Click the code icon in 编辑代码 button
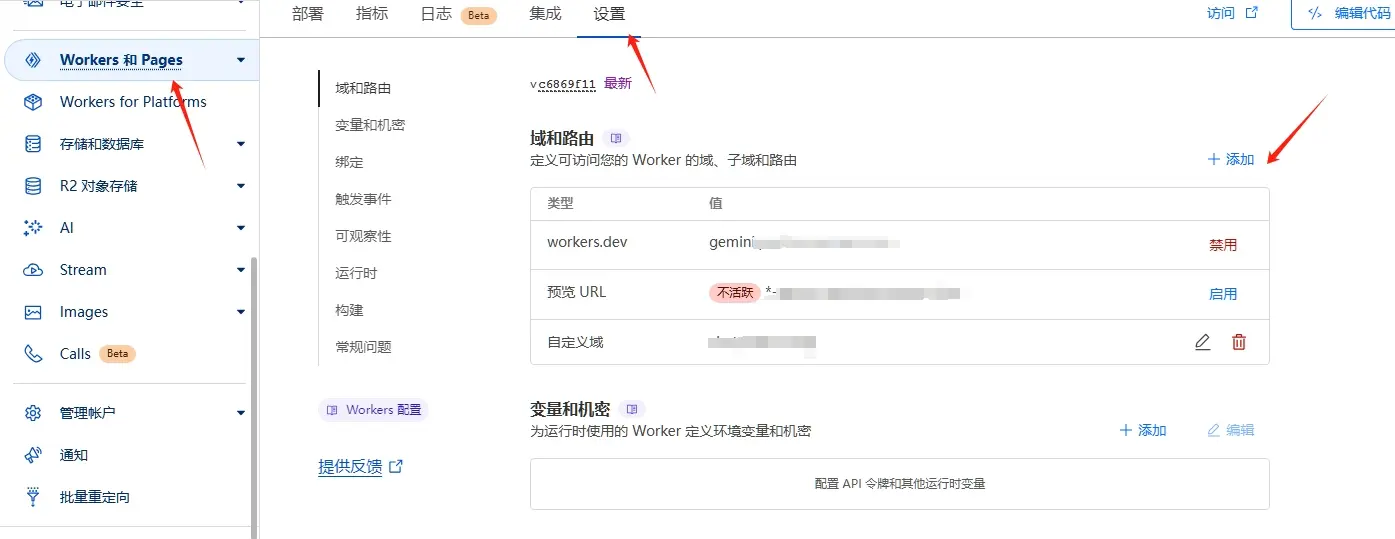The width and height of the screenshot is (1395, 539). [1315, 13]
